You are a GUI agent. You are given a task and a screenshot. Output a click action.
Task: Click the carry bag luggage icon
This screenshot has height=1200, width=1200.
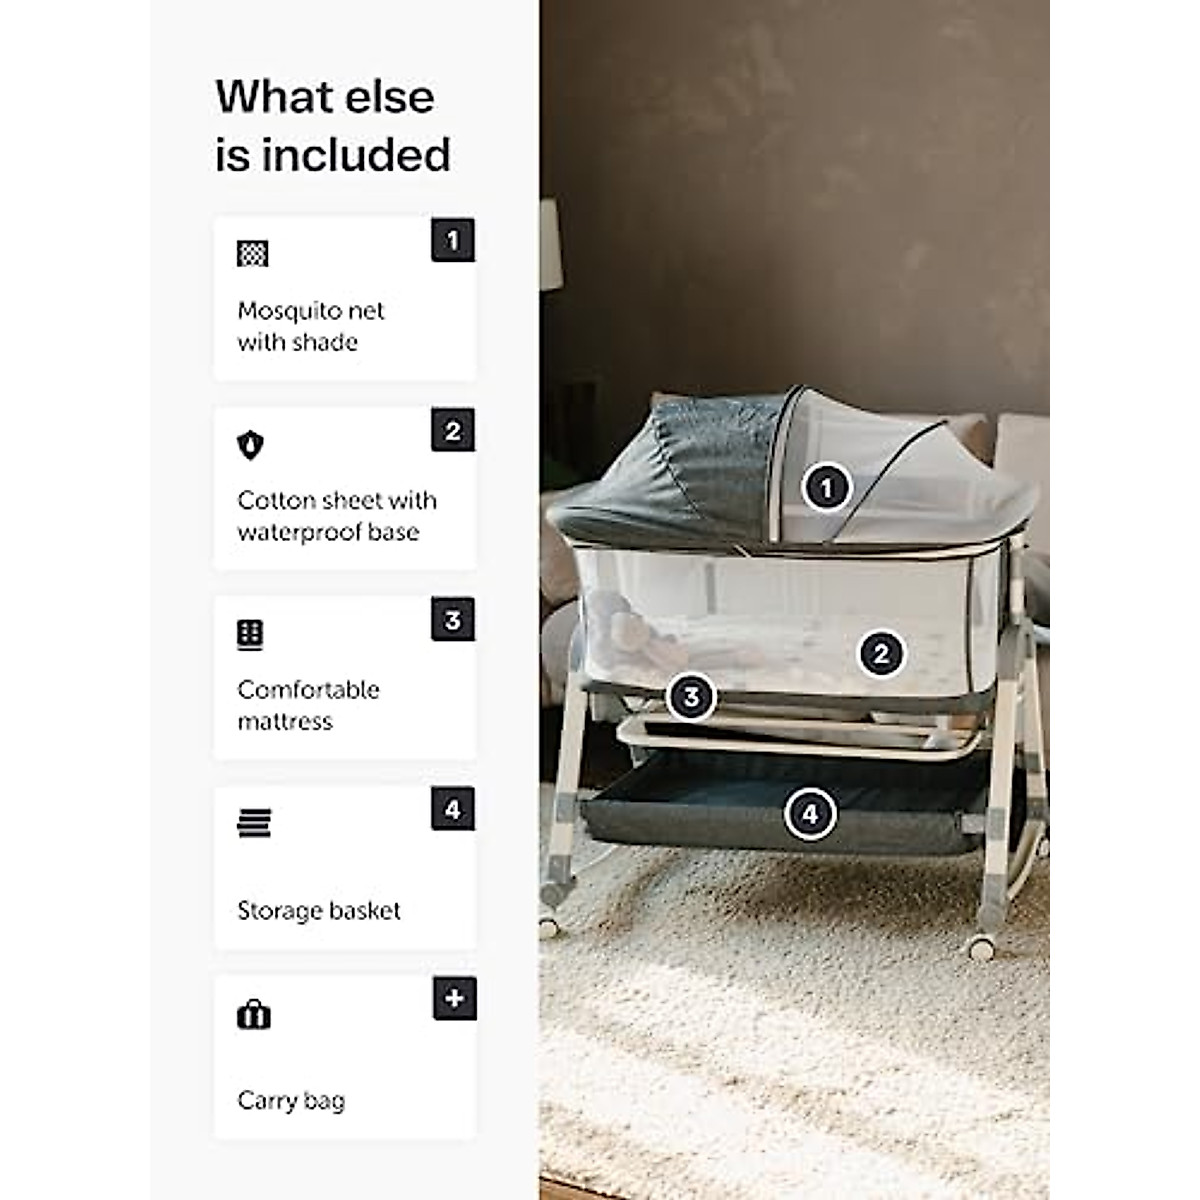point(254,1015)
